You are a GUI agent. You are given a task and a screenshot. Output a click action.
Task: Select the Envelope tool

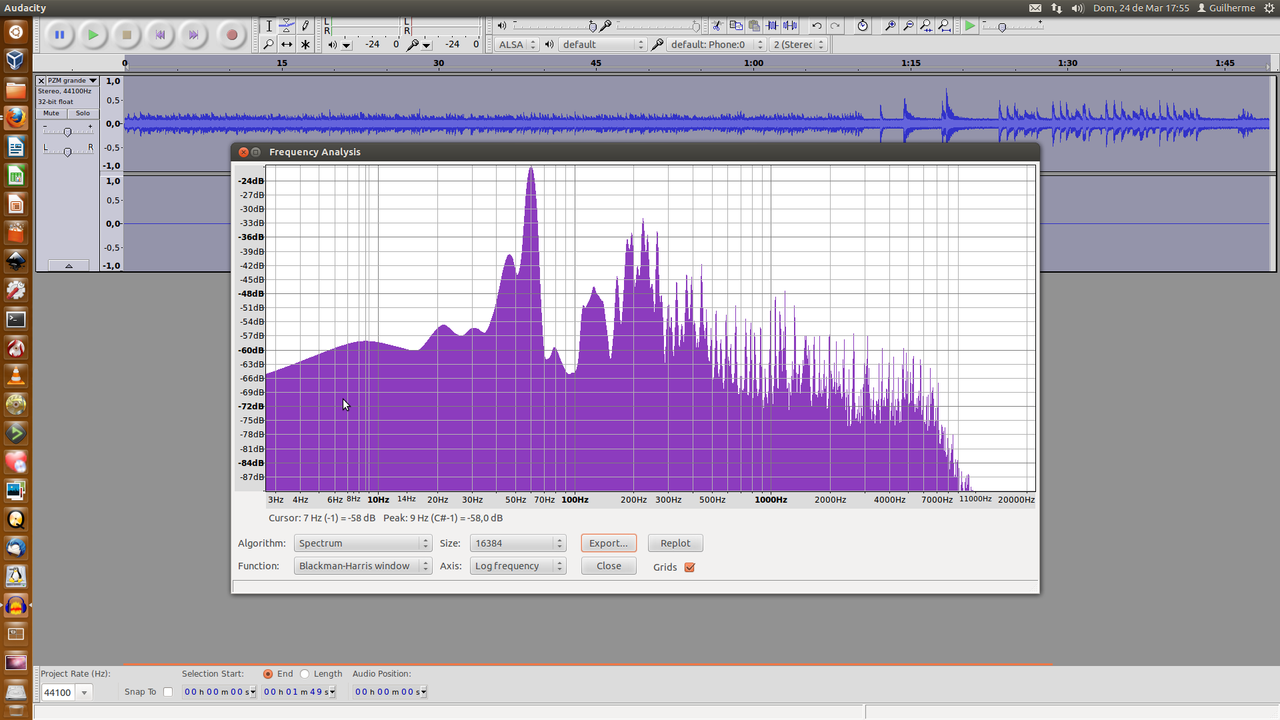(286, 26)
